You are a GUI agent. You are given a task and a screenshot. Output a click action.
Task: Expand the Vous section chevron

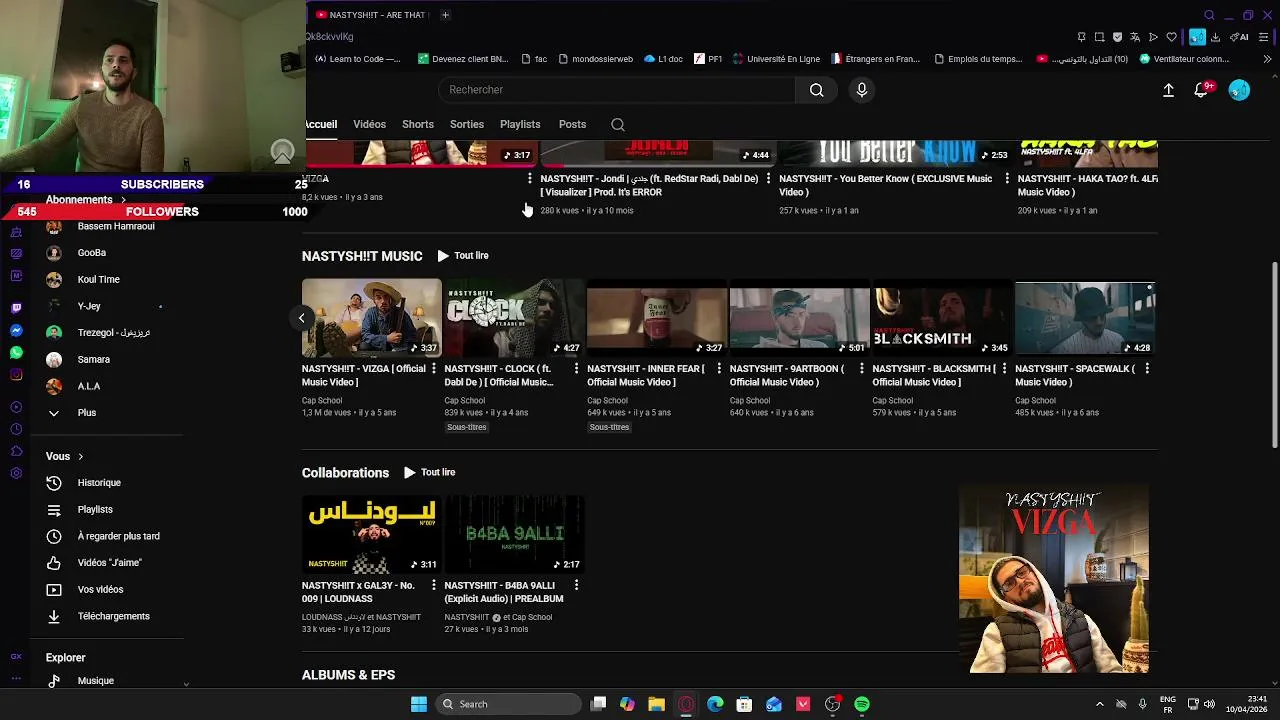[80, 457]
